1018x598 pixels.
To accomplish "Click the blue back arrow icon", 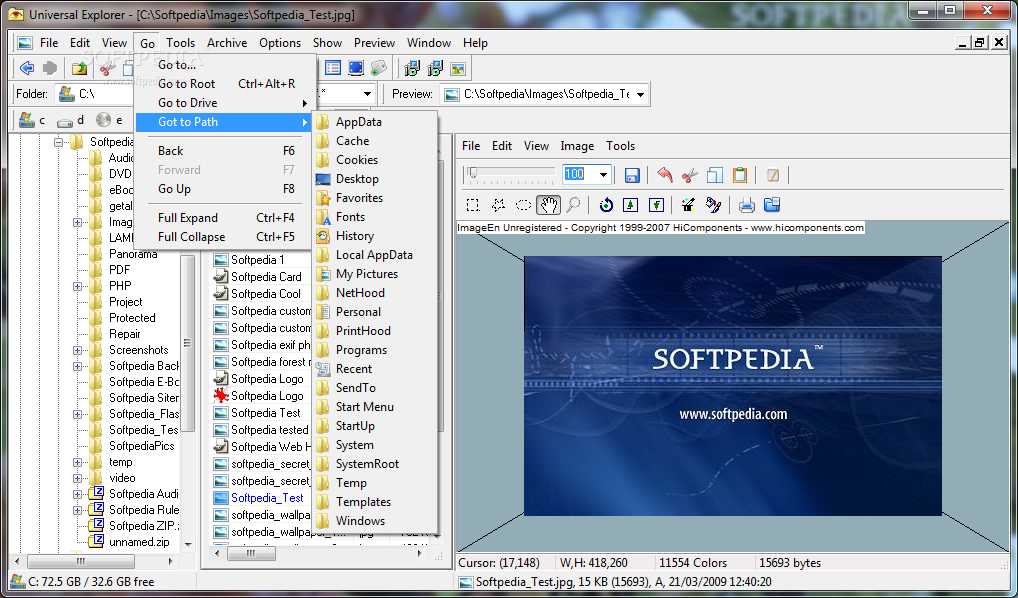I will [27, 68].
